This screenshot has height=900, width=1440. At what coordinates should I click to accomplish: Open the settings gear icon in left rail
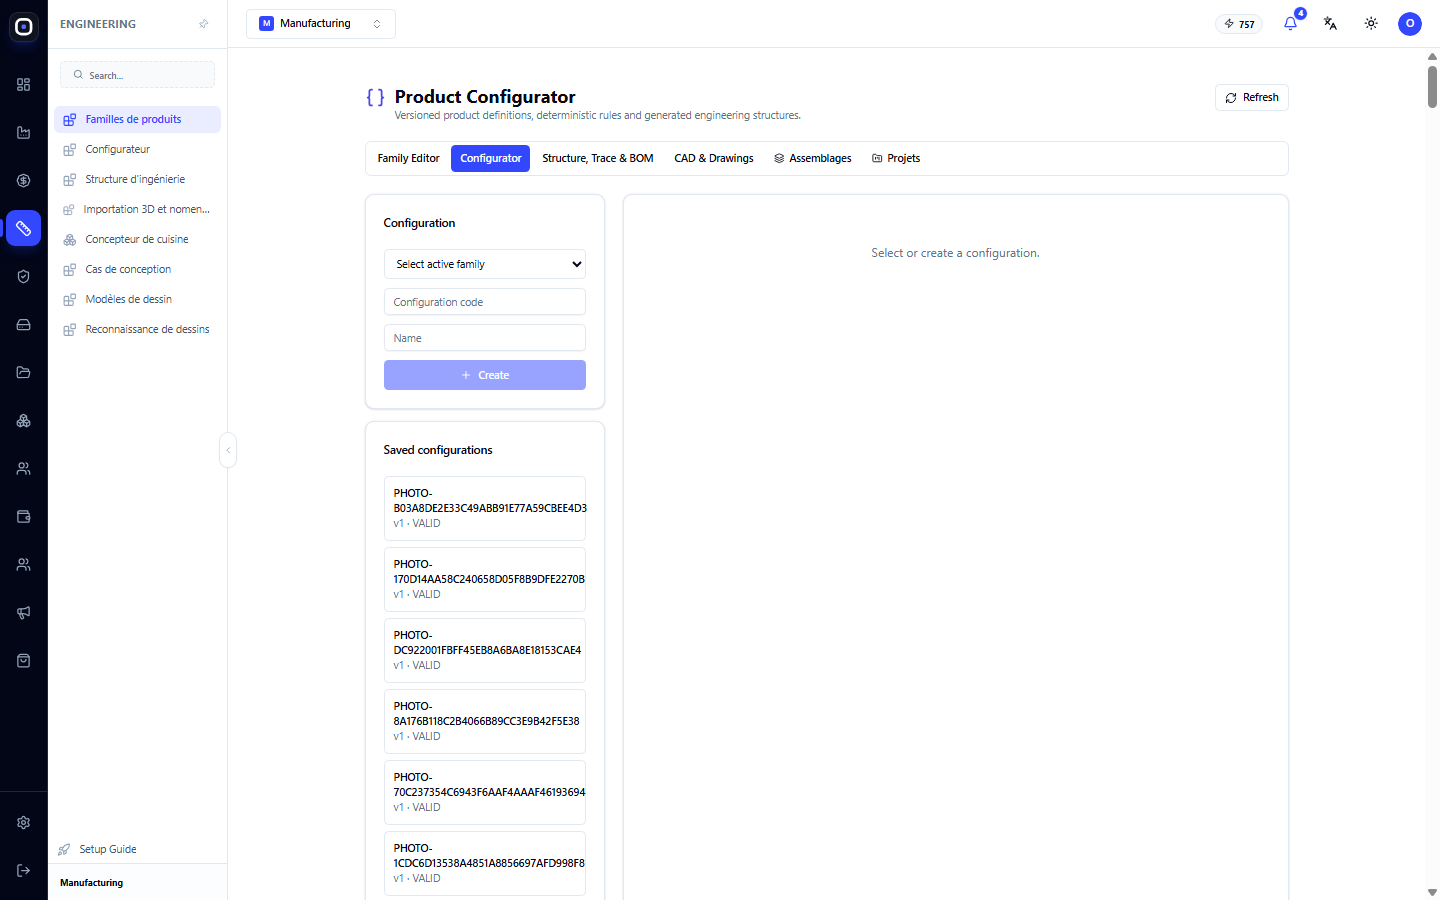pyautogui.click(x=24, y=823)
